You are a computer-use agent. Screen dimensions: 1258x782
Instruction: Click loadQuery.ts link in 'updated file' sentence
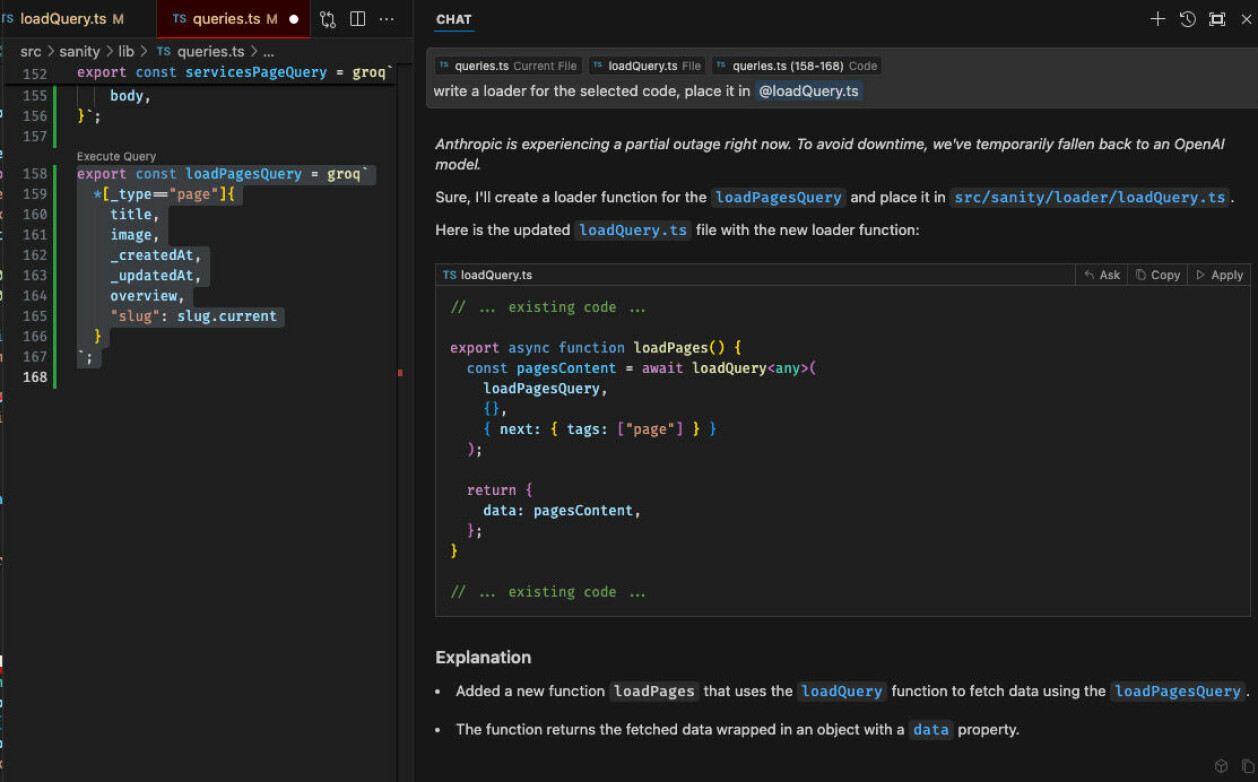coord(633,230)
